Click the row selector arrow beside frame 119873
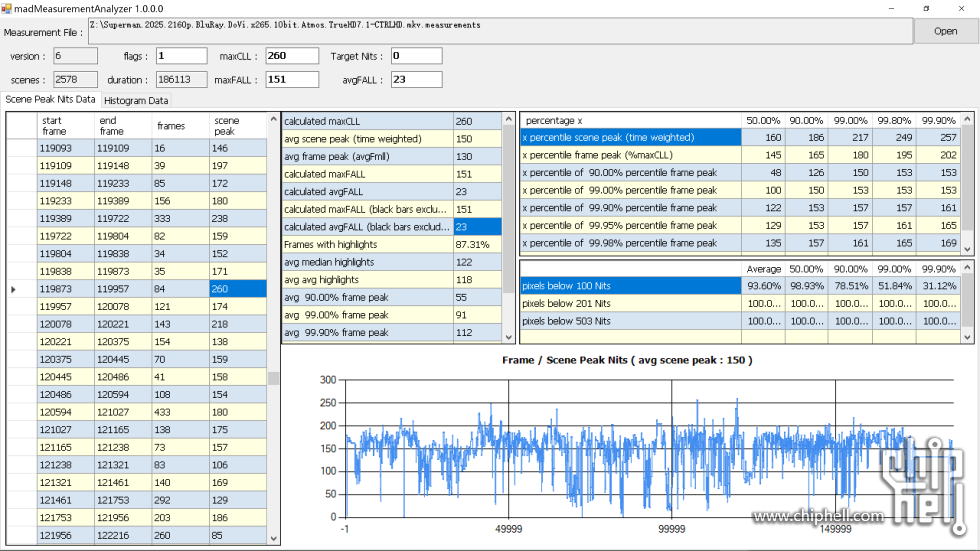 13,289
